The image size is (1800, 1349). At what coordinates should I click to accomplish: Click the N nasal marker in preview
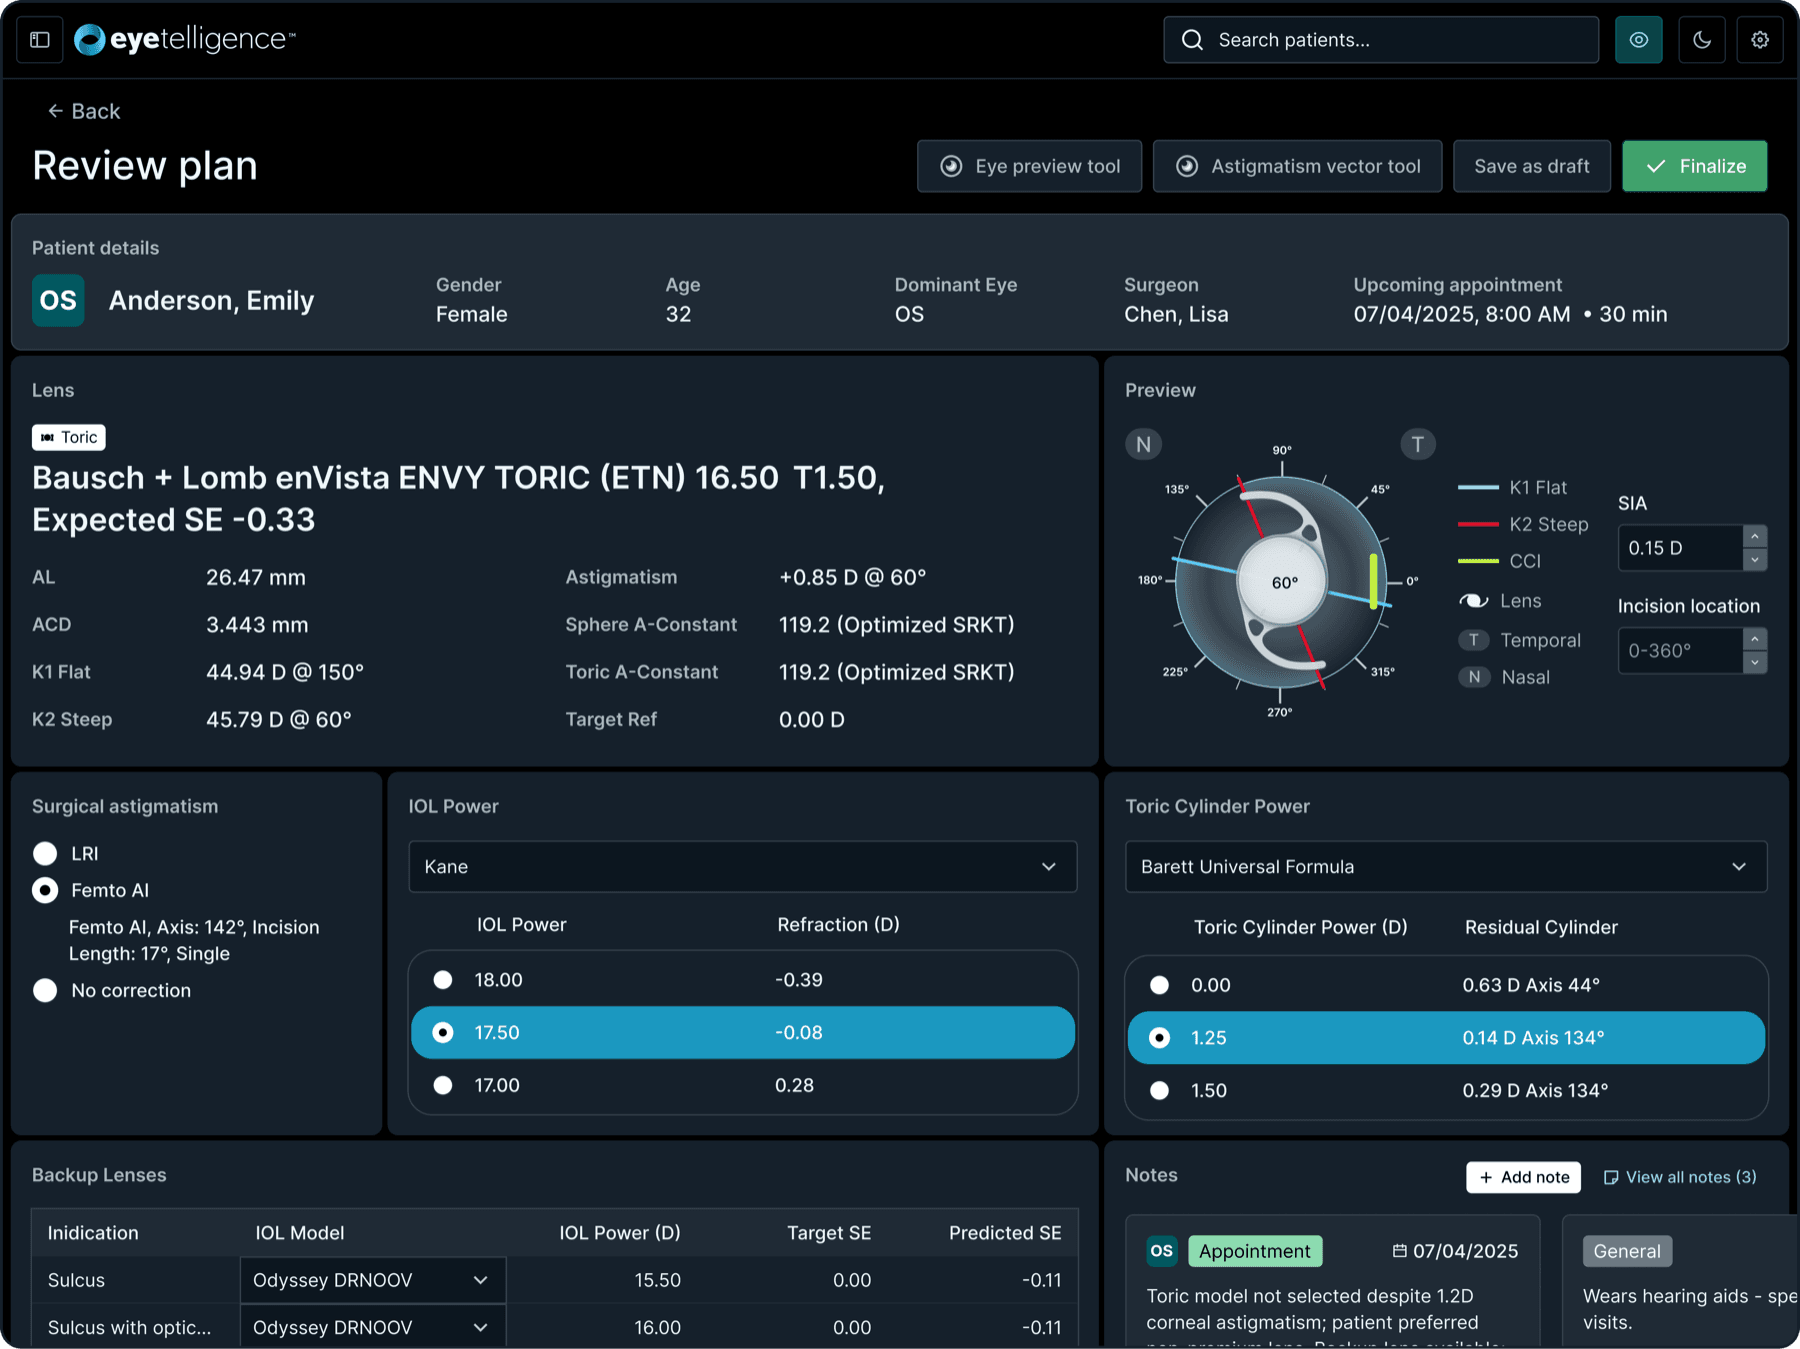coord(1143,444)
